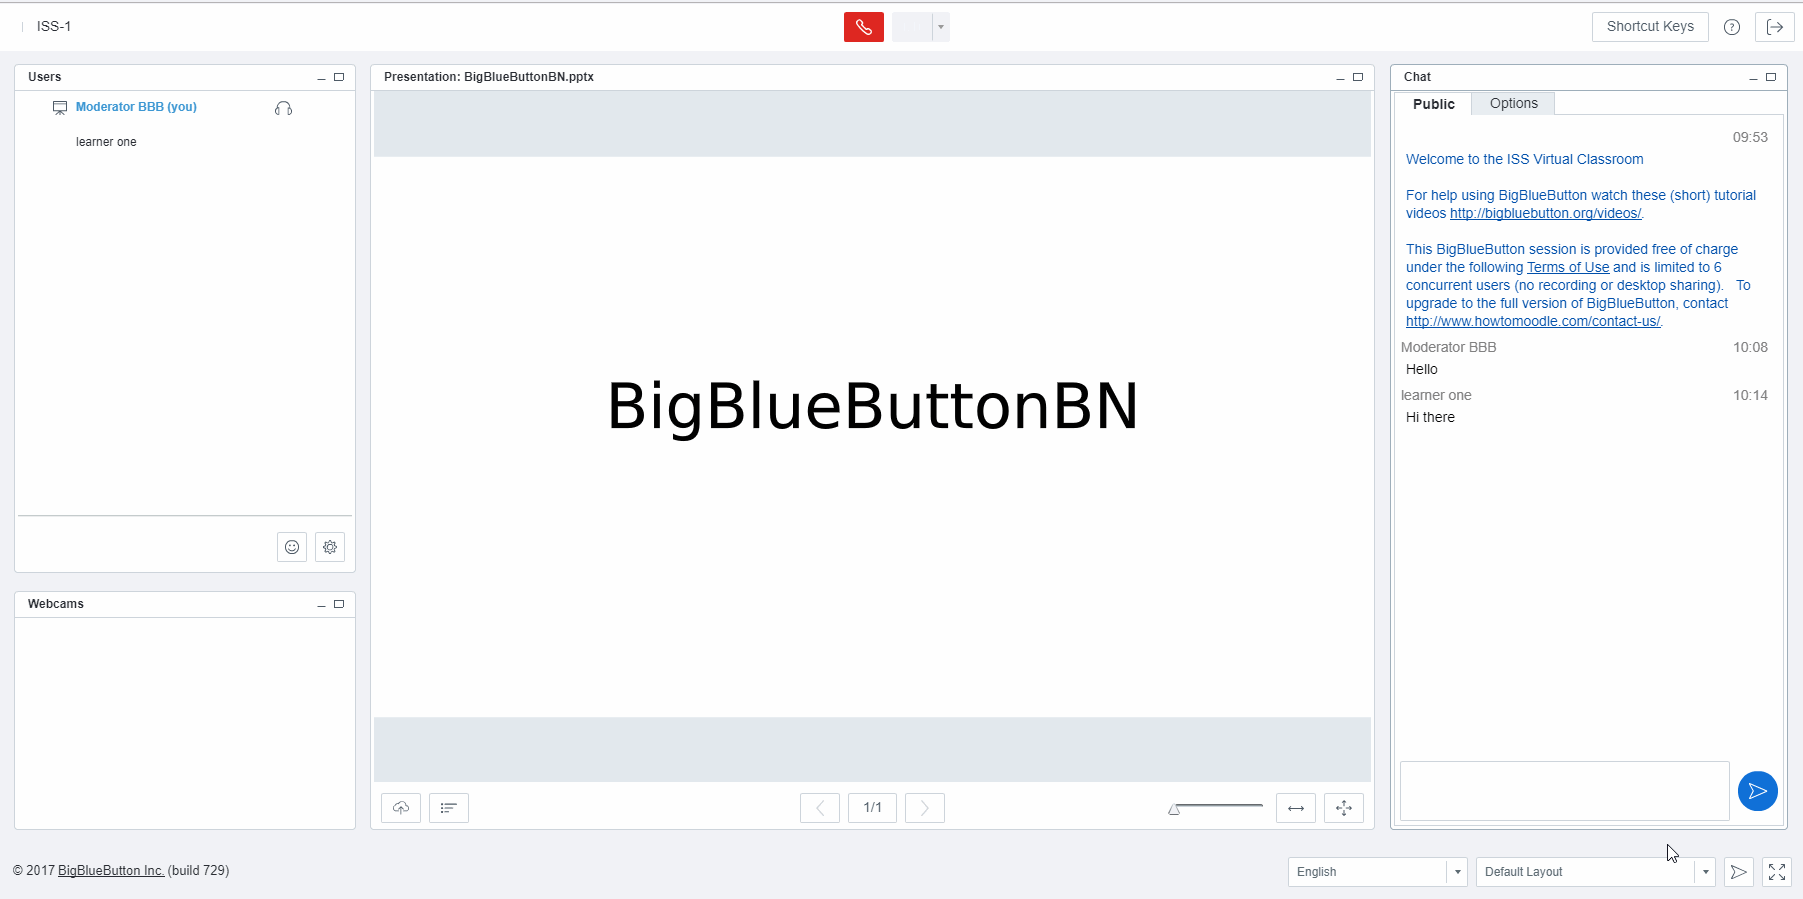Image resolution: width=1803 pixels, height=899 pixels.
Task: Toggle full screen mode icon
Action: point(1777,872)
